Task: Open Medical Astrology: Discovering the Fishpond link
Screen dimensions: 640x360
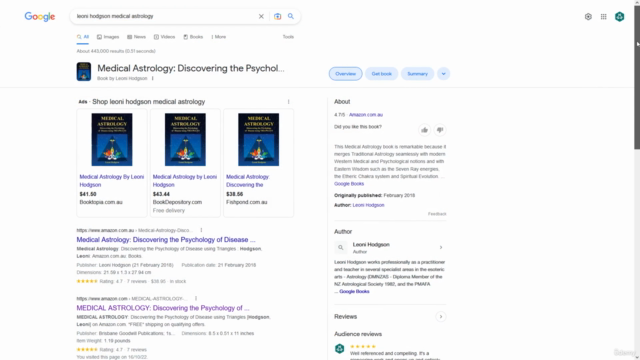Action: point(247,181)
